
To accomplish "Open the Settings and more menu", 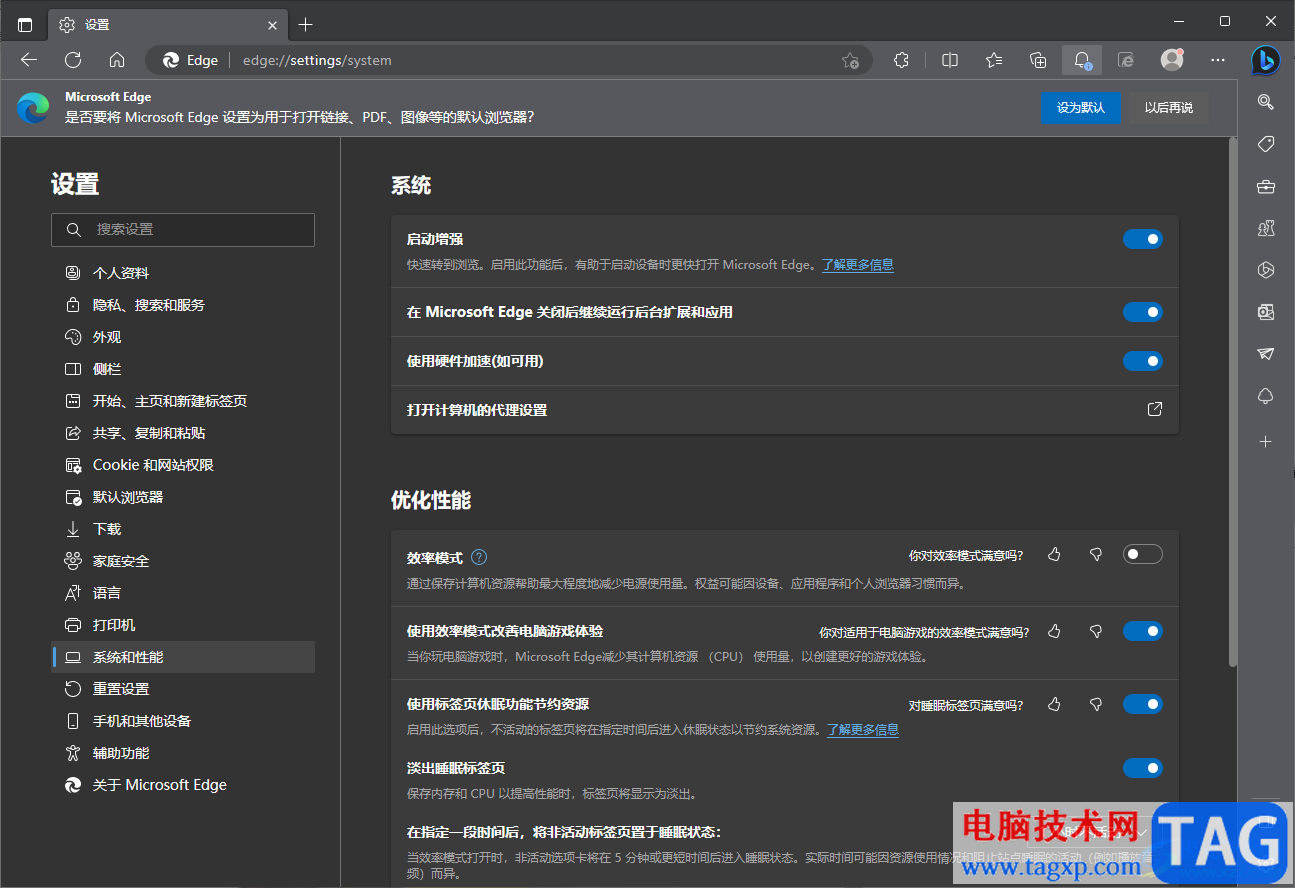I will pyautogui.click(x=1218, y=60).
